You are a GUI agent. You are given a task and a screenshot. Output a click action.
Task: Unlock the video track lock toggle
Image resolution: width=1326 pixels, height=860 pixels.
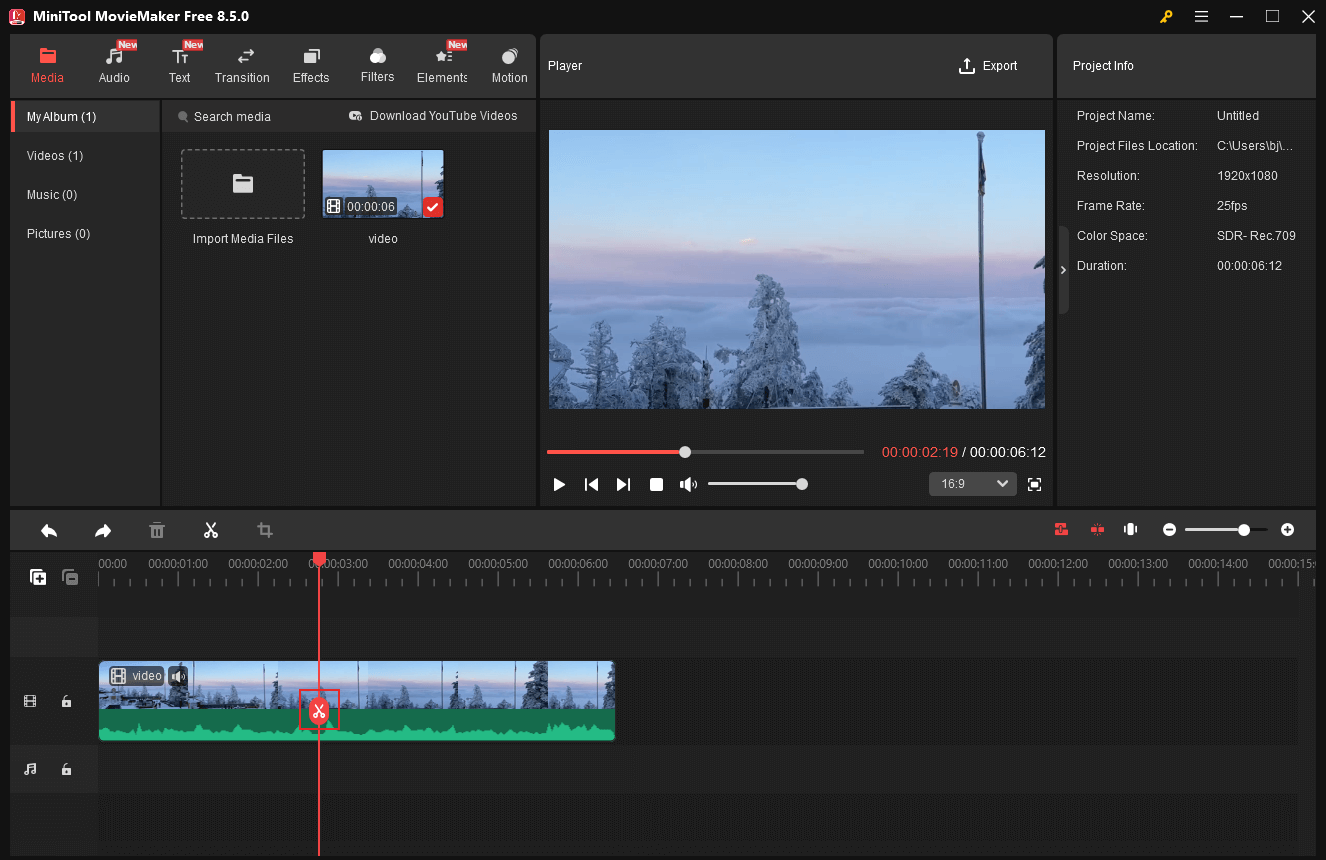[x=66, y=701]
